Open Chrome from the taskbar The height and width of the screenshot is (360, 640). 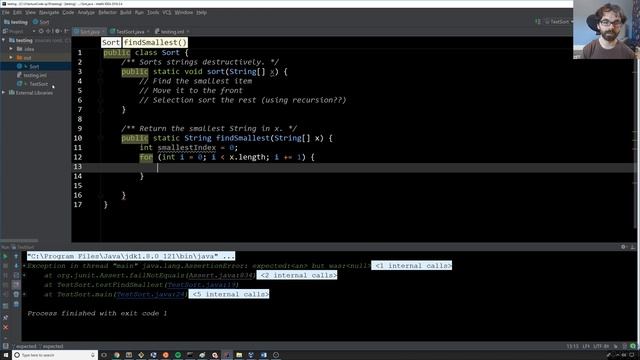[x=116, y=355]
